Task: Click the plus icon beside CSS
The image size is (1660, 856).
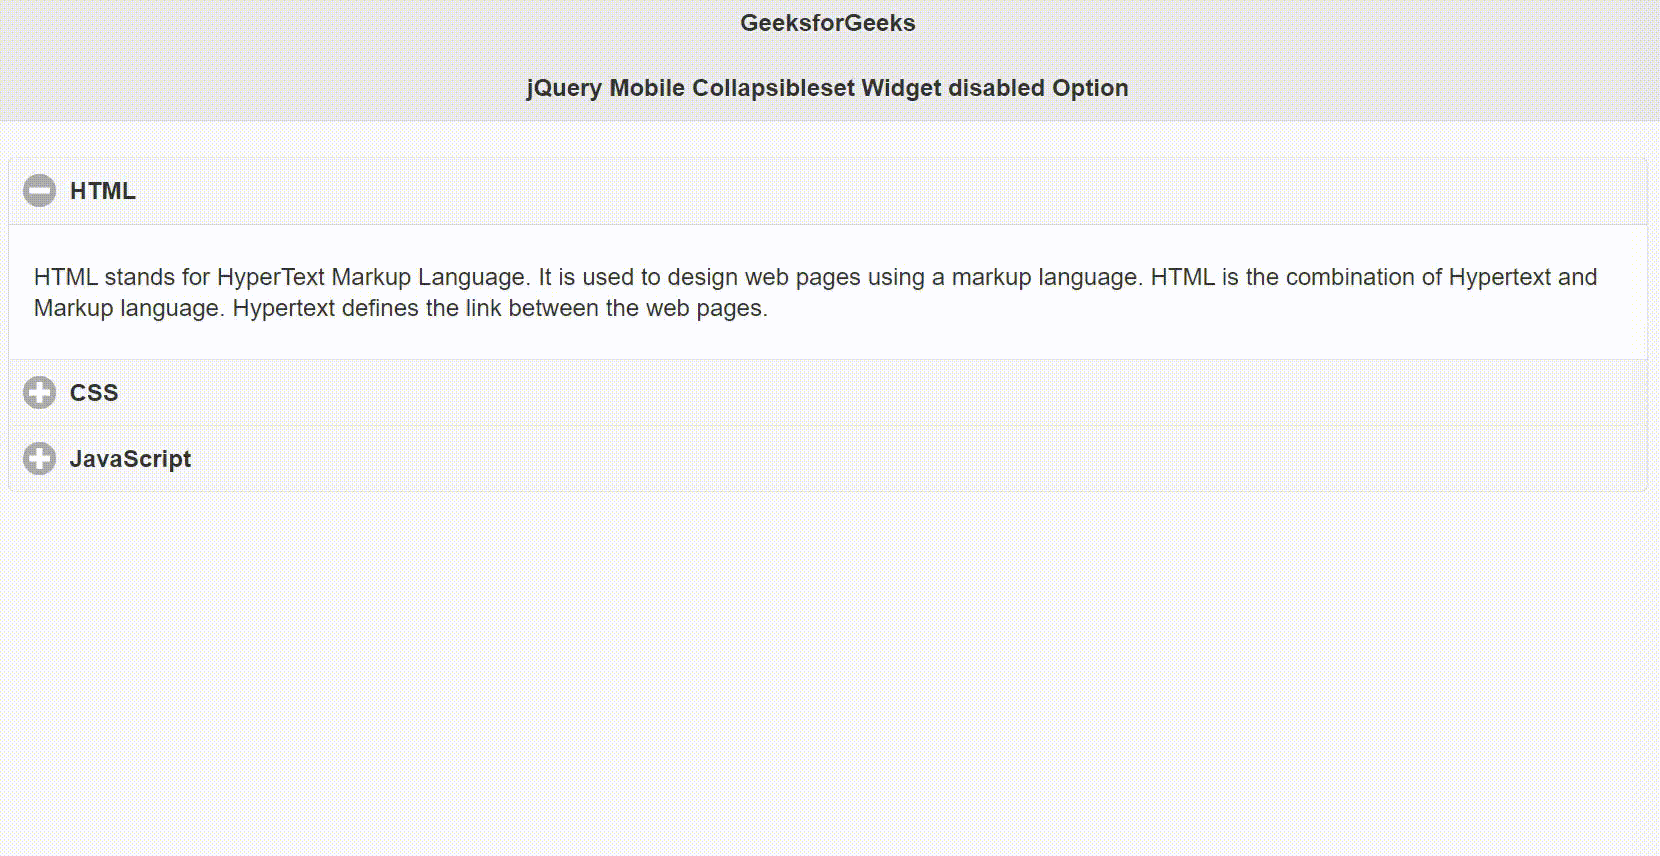Action: tap(39, 393)
